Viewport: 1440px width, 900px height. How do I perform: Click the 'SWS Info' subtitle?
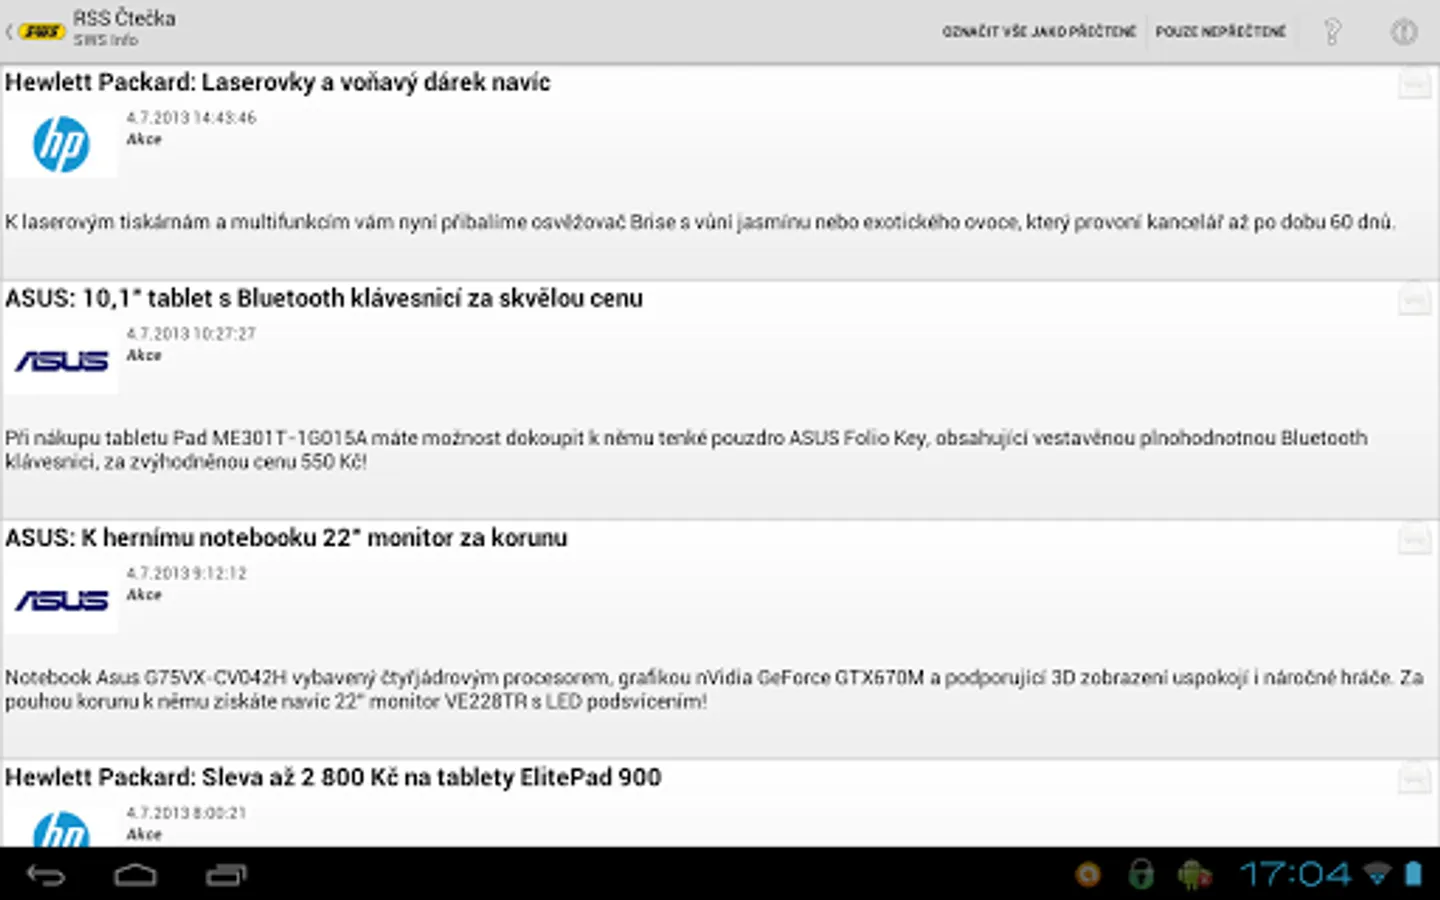[106, 40]
